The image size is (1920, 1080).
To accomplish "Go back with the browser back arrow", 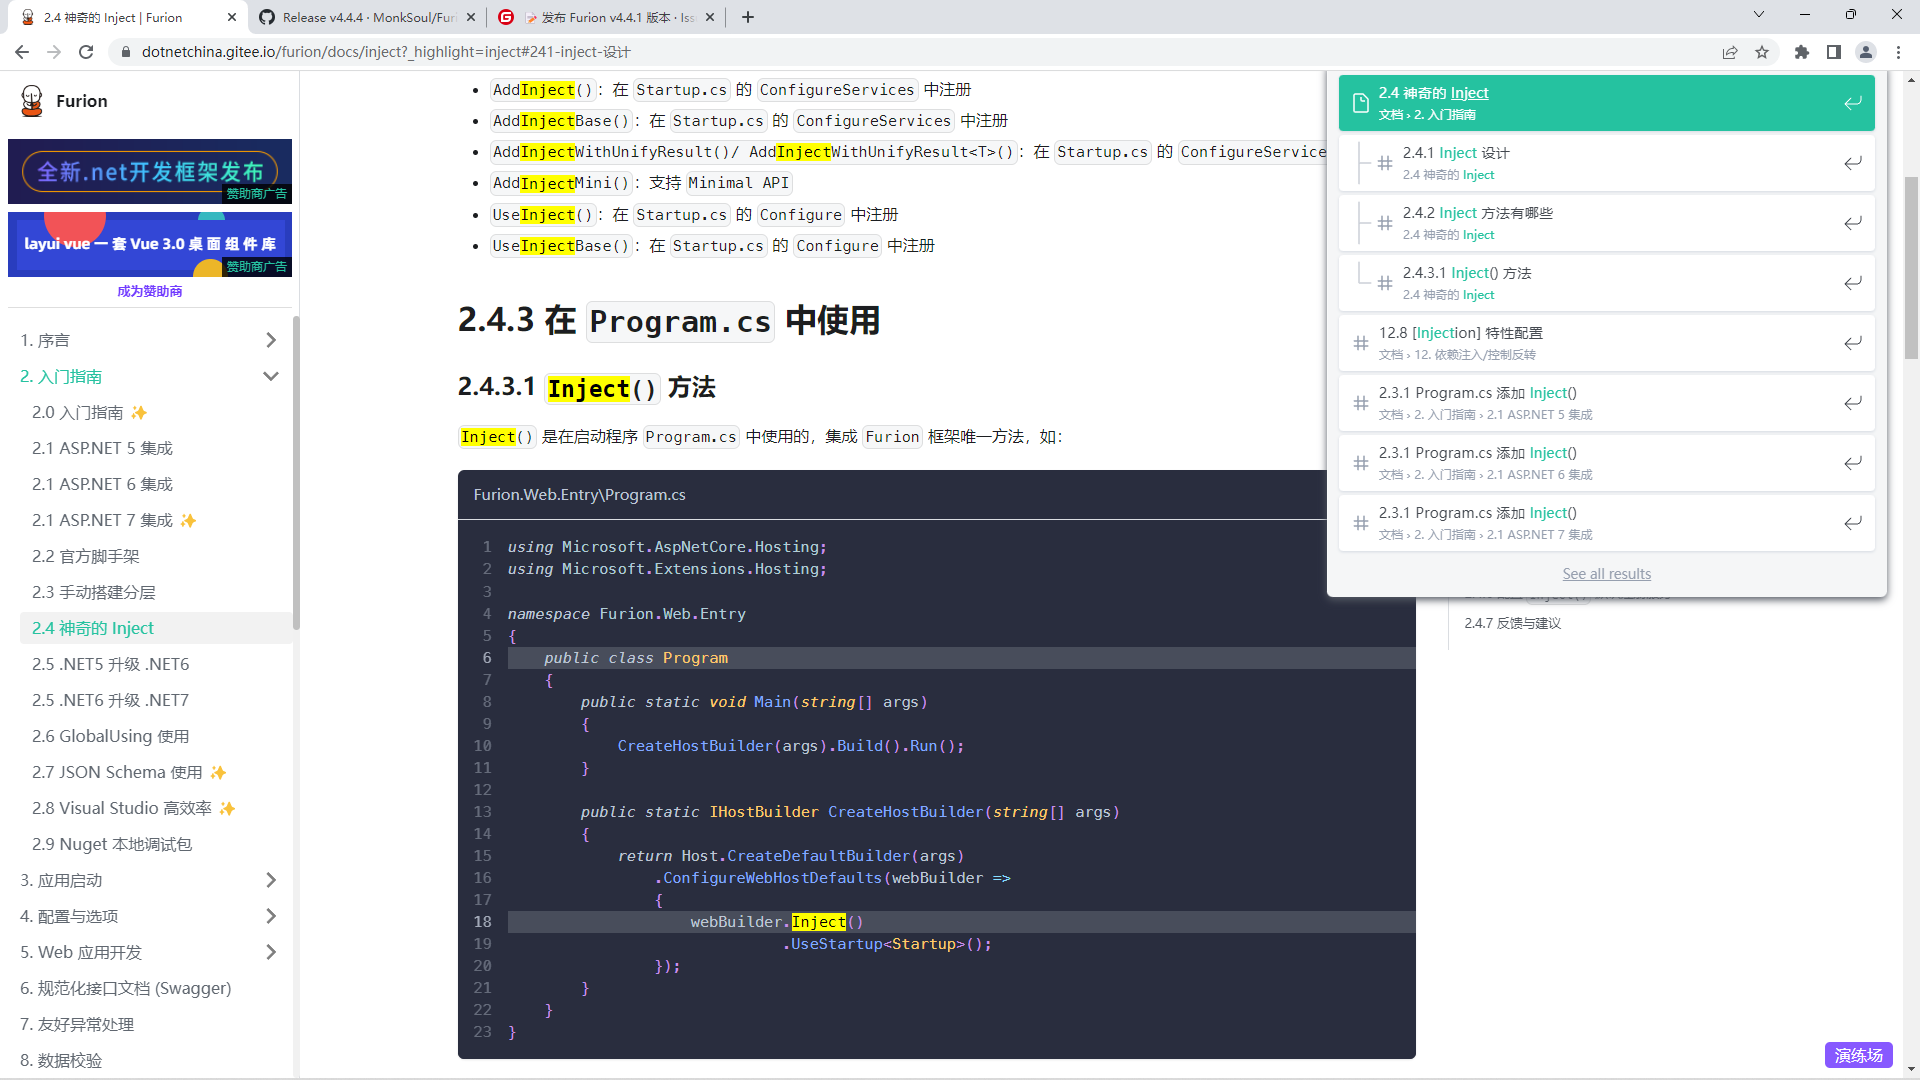I will [x=22, y=52].
